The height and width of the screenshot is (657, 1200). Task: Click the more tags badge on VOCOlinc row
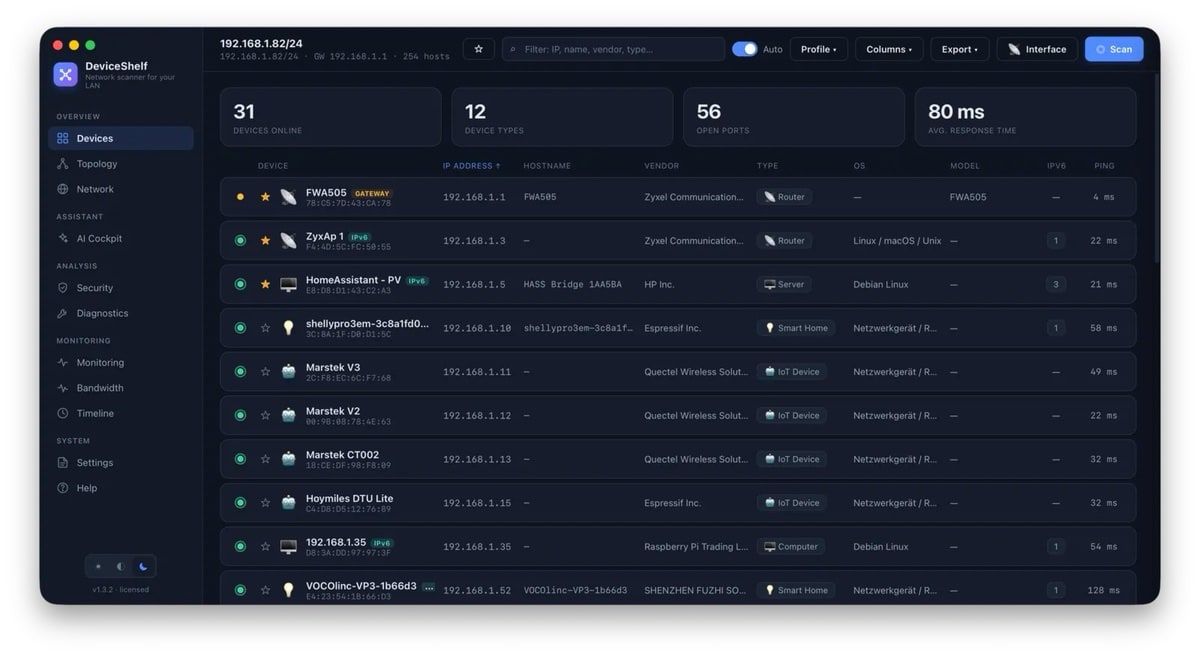[428, 588]
